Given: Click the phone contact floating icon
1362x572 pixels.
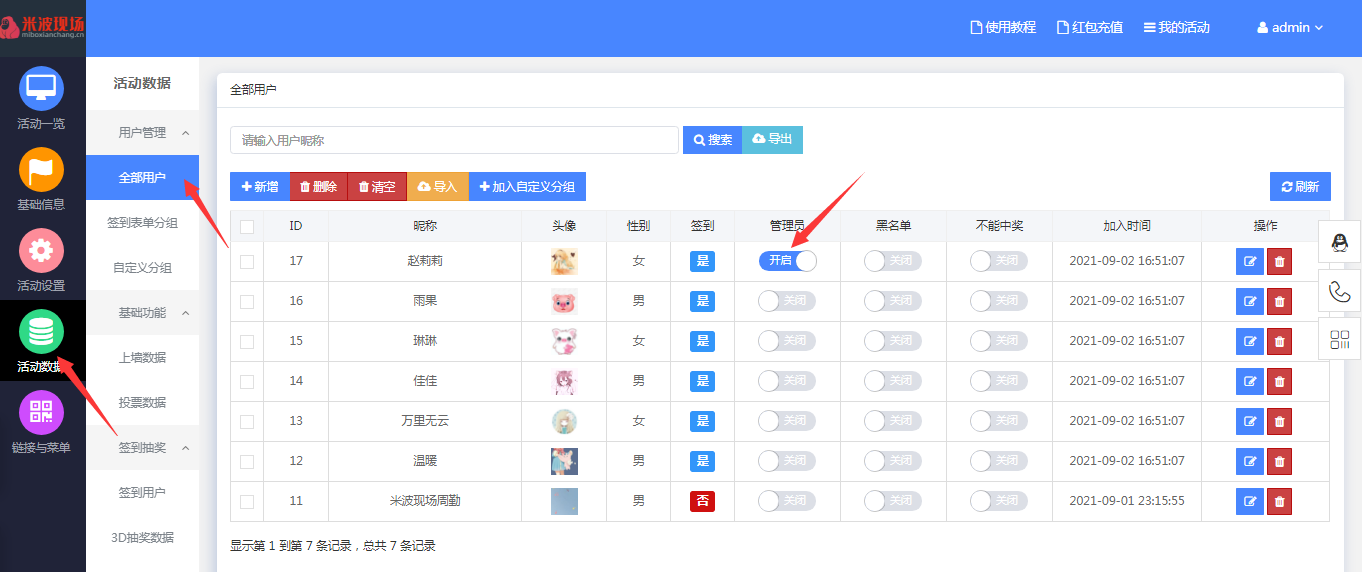Looking at the screenshot, I should [1339, 291].
